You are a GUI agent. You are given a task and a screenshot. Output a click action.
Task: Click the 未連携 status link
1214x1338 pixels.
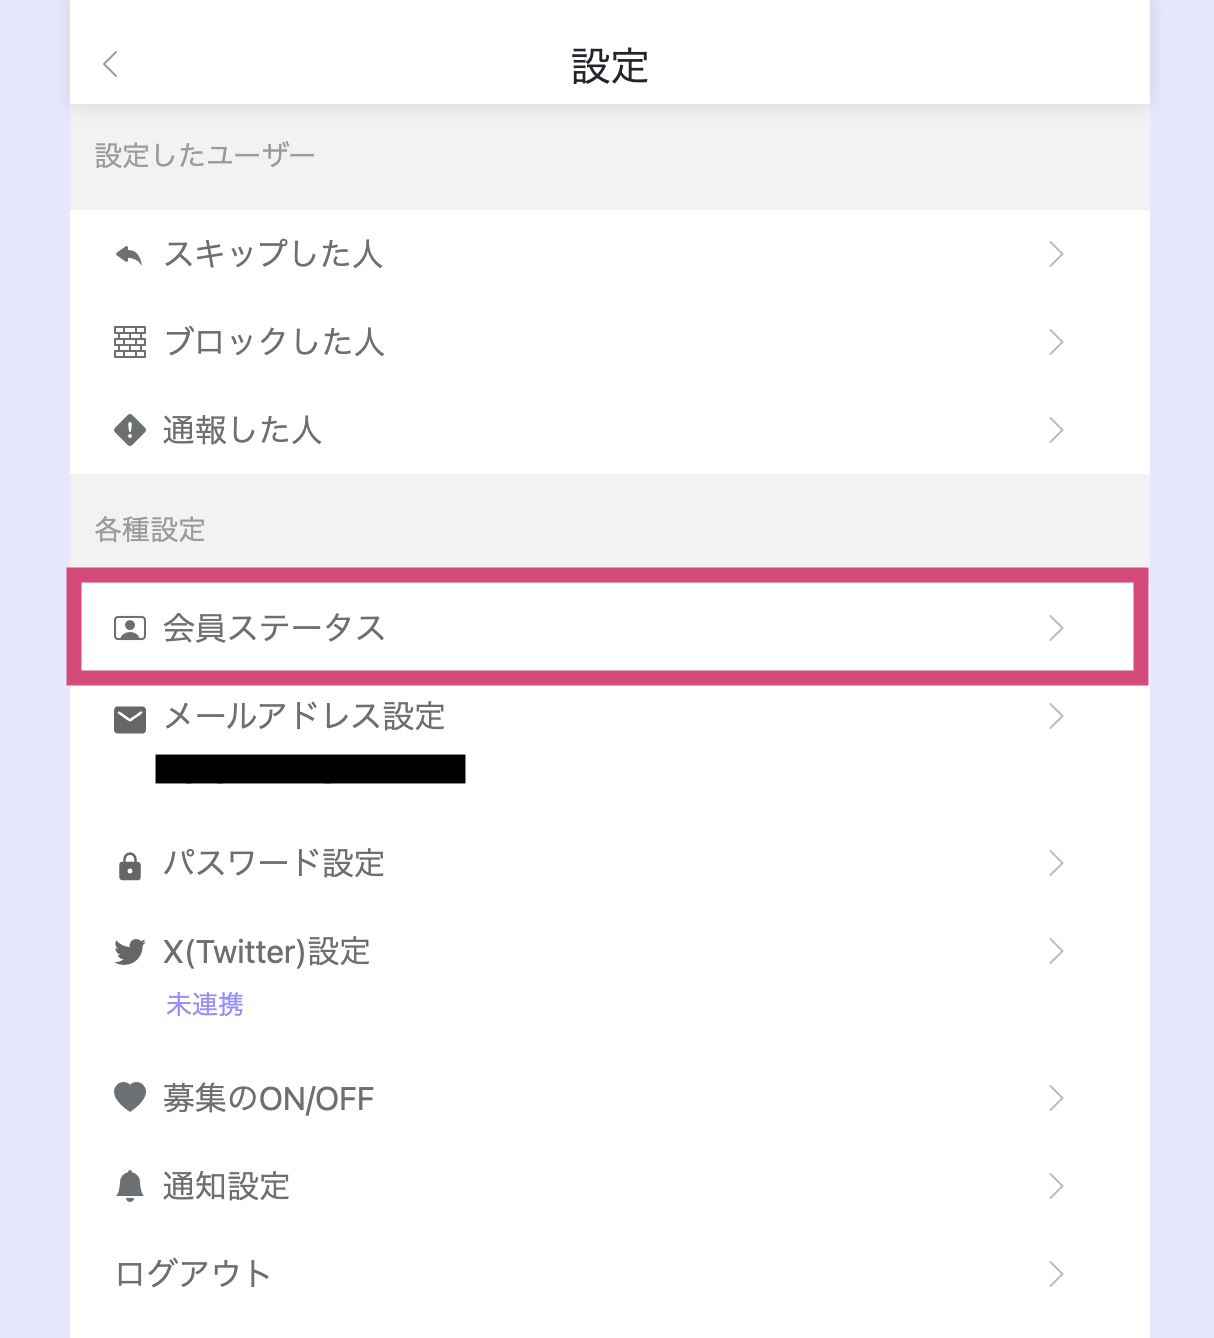point(205,1004)
